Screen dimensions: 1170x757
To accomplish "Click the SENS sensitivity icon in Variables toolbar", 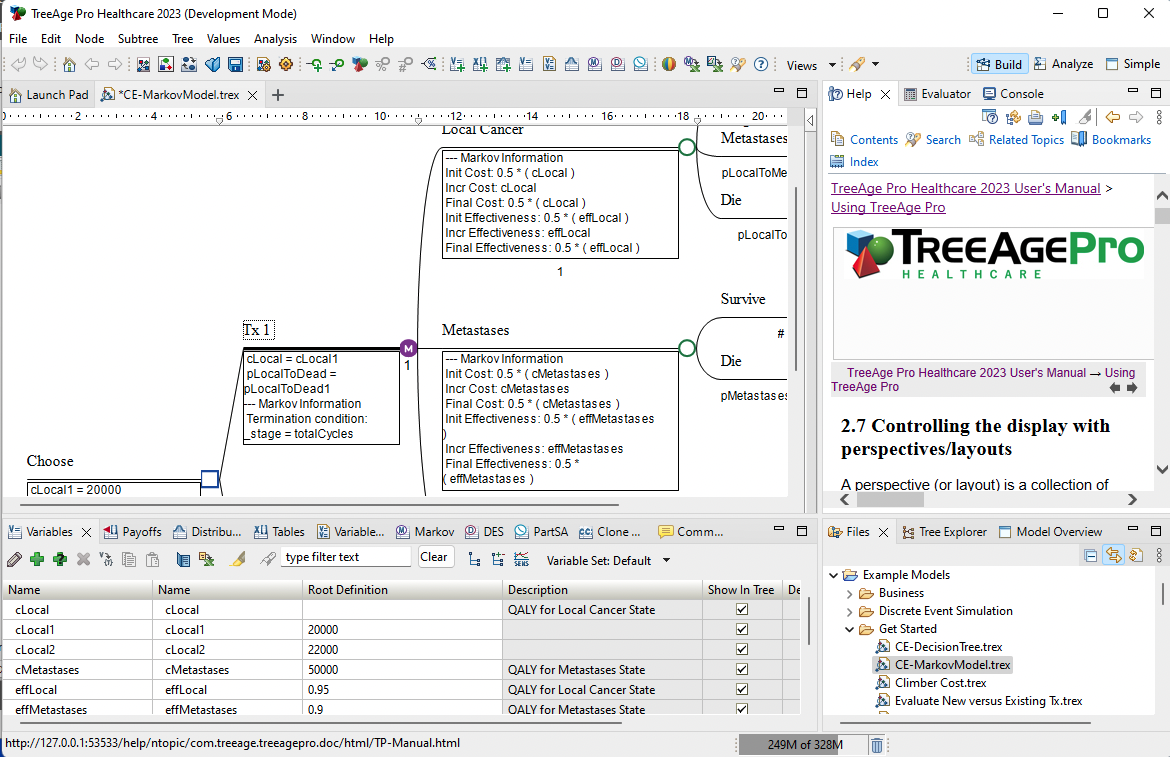I will 522,559.
